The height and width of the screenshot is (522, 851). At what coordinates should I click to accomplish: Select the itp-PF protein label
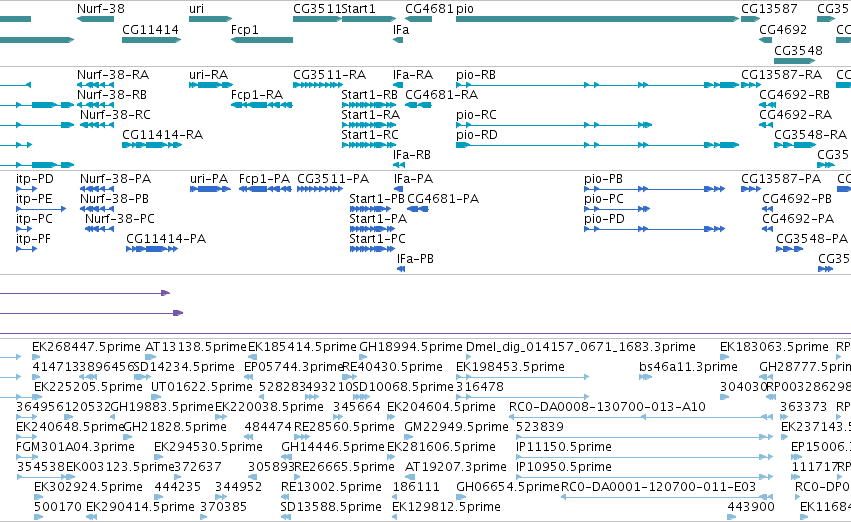(34, 239)
